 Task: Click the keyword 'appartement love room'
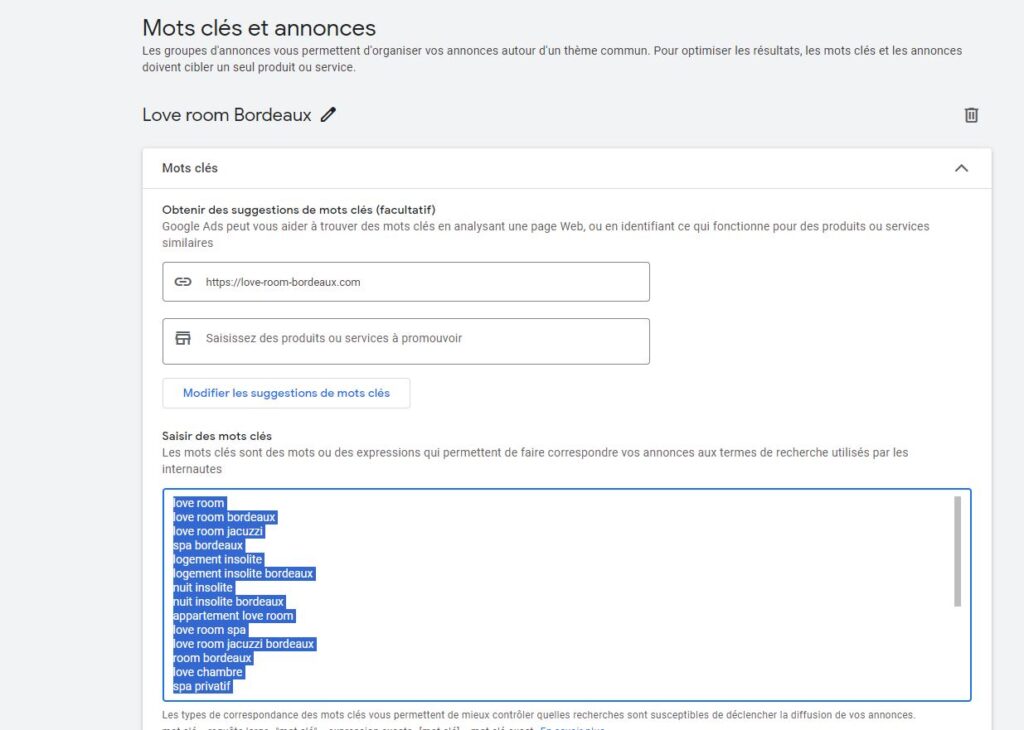click(234, 616)
